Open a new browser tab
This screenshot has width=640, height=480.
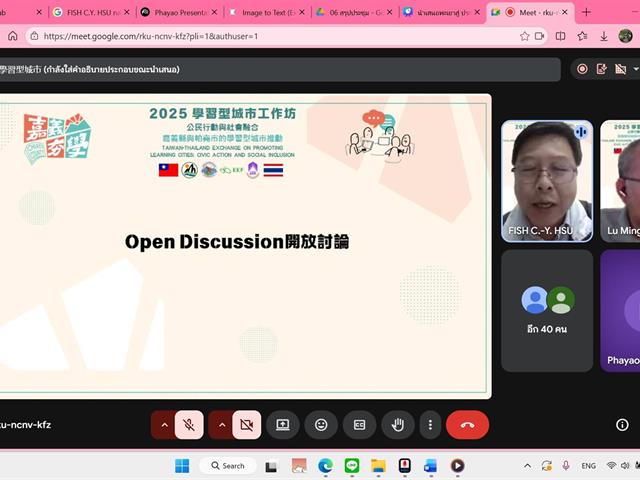[586, 12]
